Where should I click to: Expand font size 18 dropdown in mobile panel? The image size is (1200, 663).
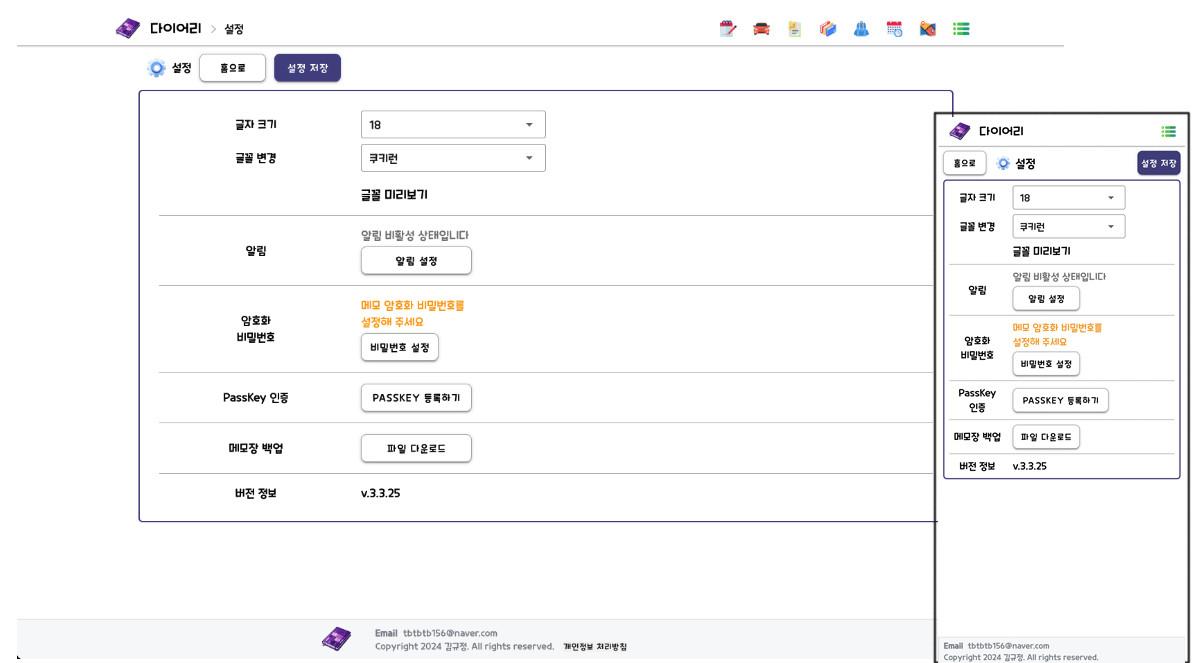1068,198
